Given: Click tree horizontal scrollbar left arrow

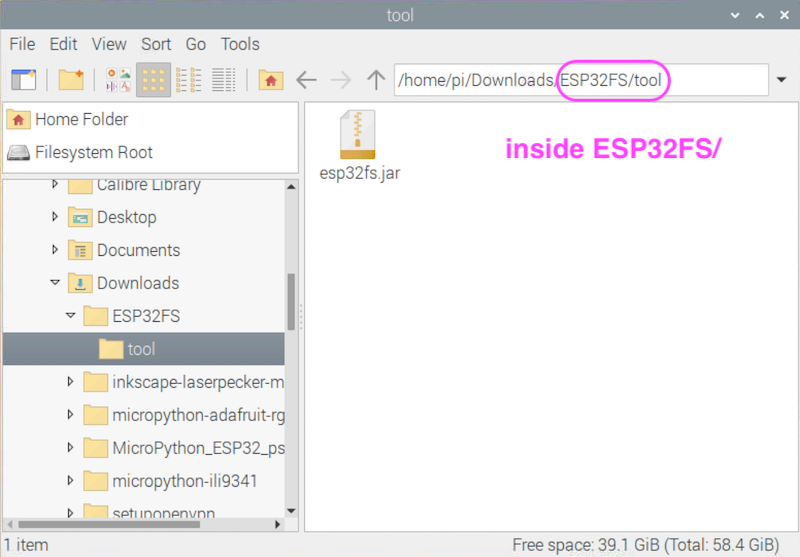Looking at the screenshot, I should coord(9,524).
